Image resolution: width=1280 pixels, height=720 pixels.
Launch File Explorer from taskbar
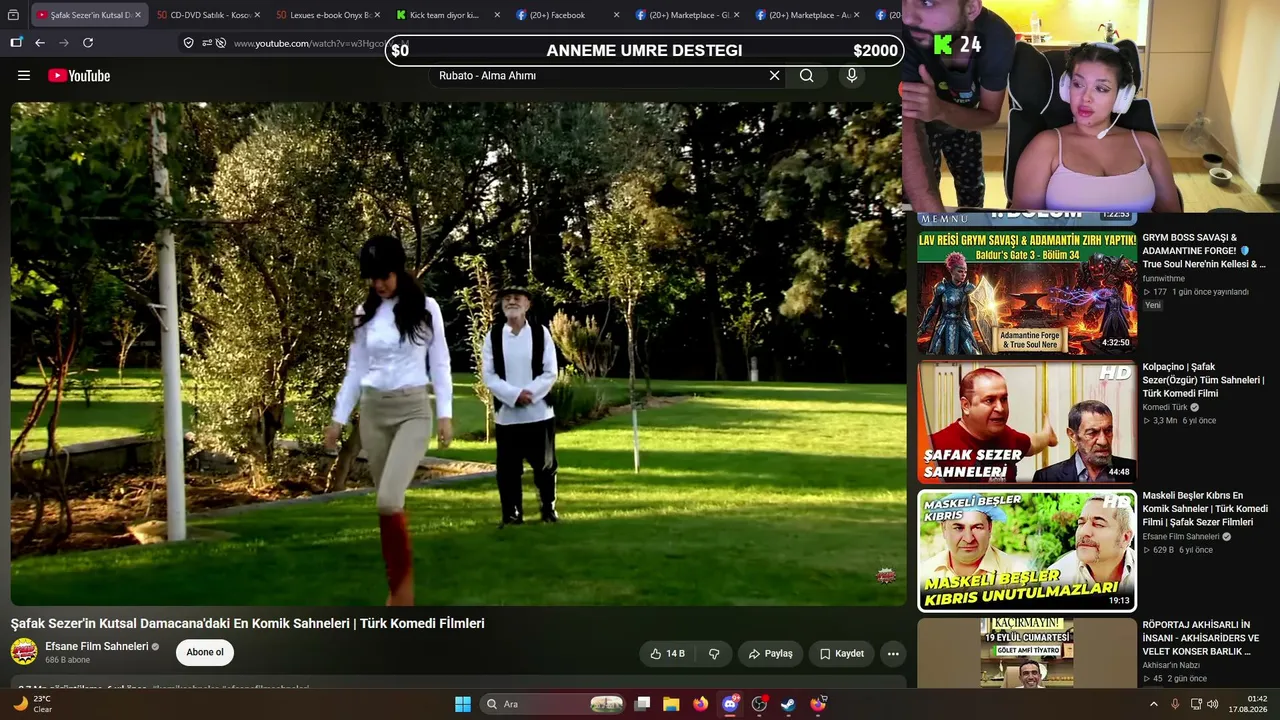[x=671, y=704]
